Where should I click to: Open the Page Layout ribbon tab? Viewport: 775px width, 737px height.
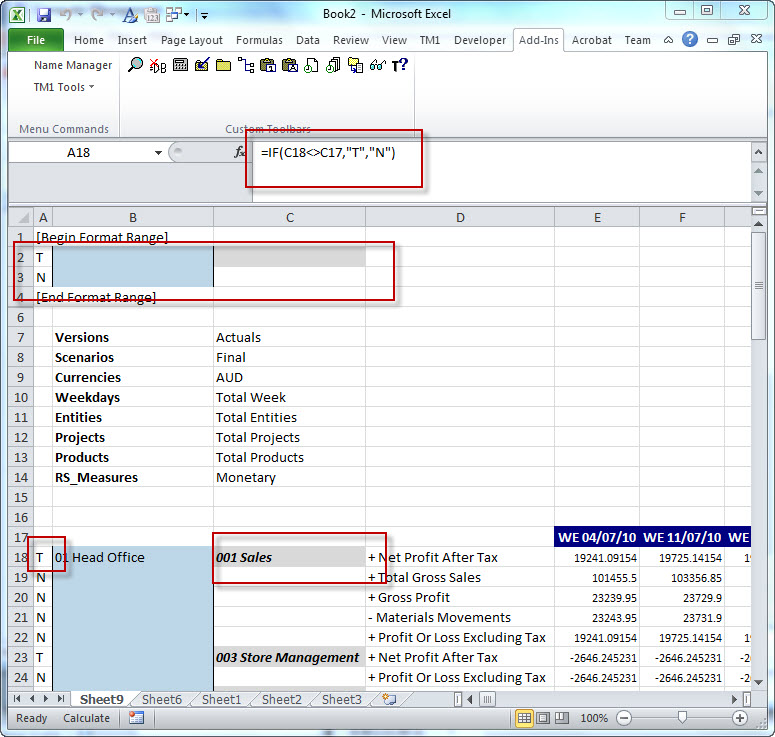coord(192,40)
